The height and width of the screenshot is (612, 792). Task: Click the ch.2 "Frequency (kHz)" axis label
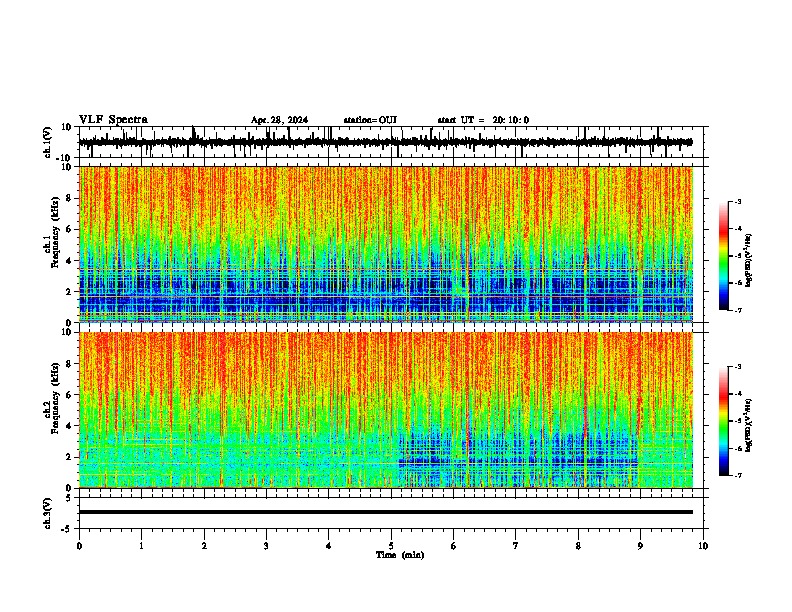coord(55,398)
